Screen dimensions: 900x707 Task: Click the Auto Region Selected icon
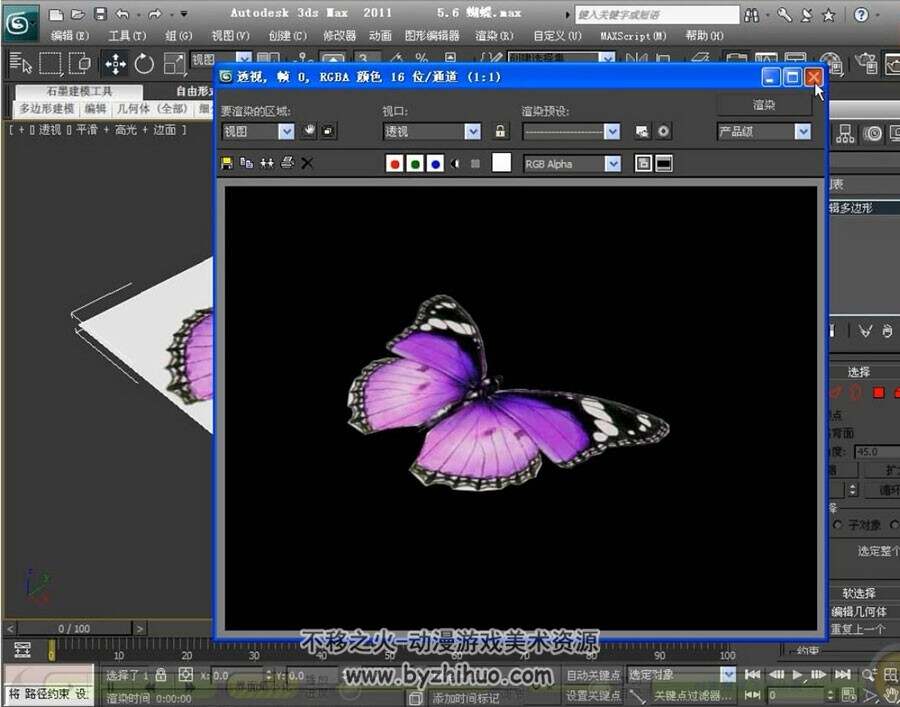(x=328, y=131)
